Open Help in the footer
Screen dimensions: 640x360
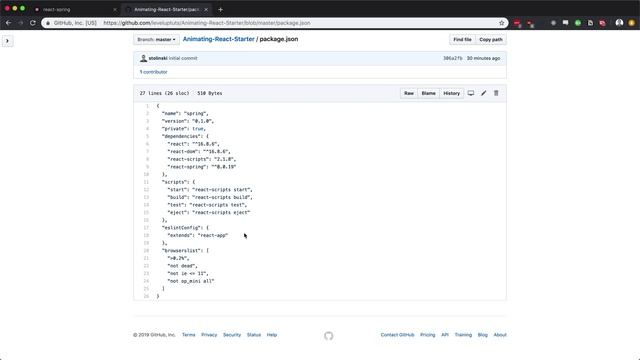point(272,335)
